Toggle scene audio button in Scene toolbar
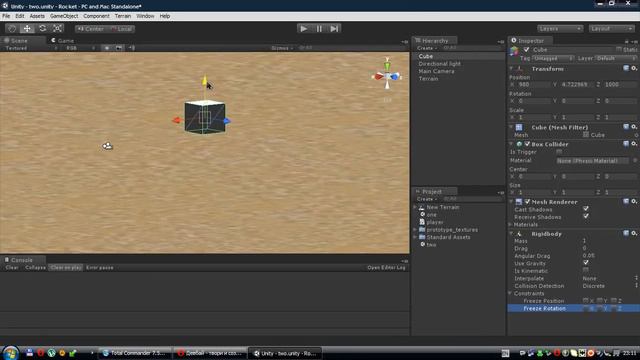 131,48
